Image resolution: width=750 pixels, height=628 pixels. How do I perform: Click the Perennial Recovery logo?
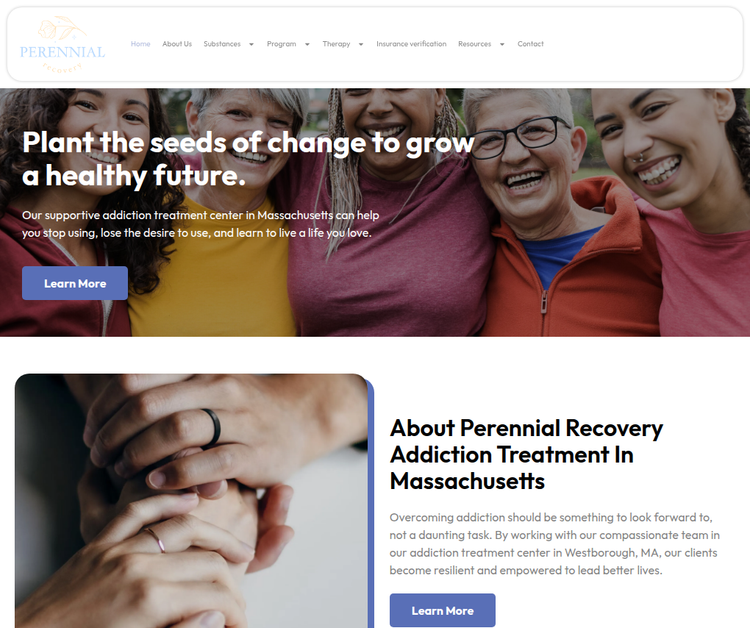(x=62, y=44)
